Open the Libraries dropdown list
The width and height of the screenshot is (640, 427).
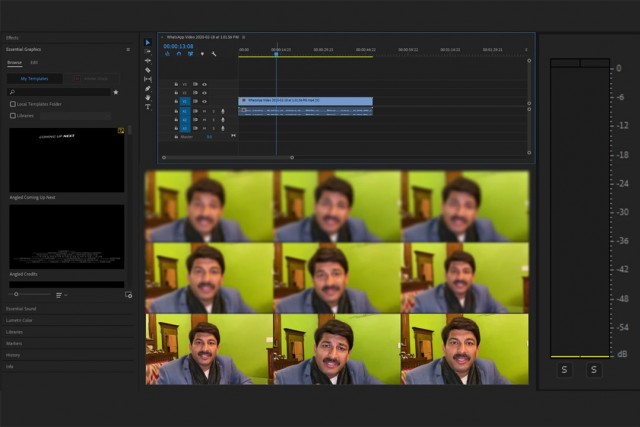click(75, 116)
